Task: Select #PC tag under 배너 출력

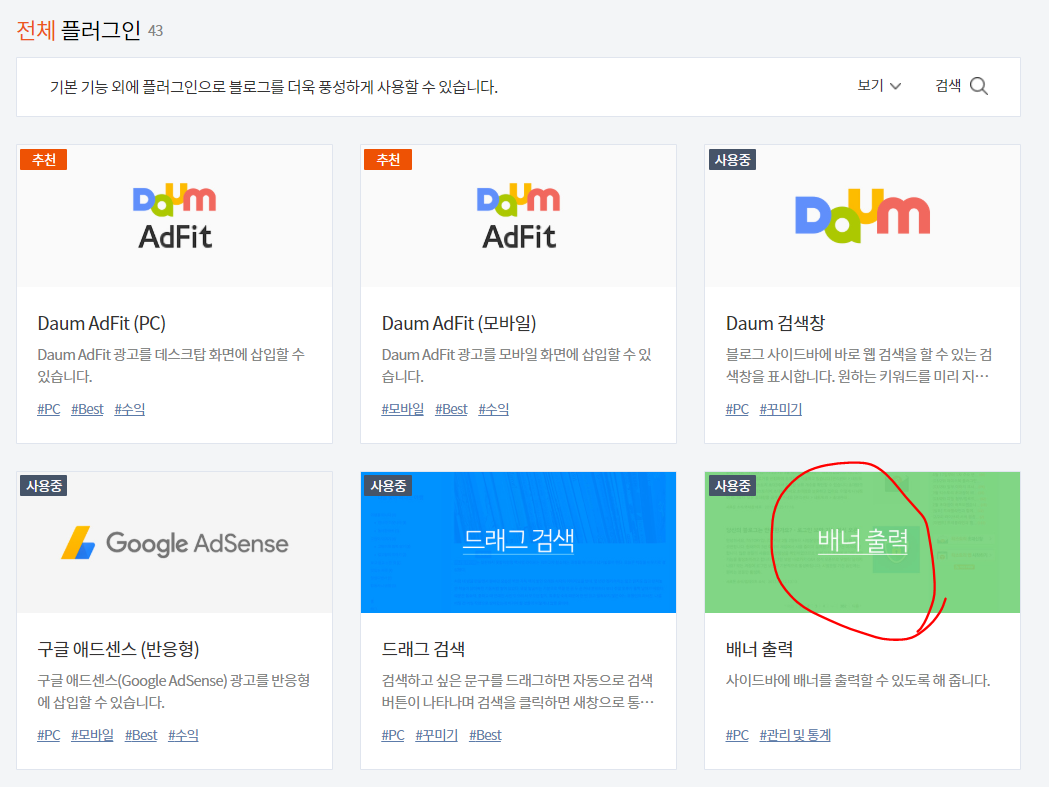Action: tap(737, 735)
